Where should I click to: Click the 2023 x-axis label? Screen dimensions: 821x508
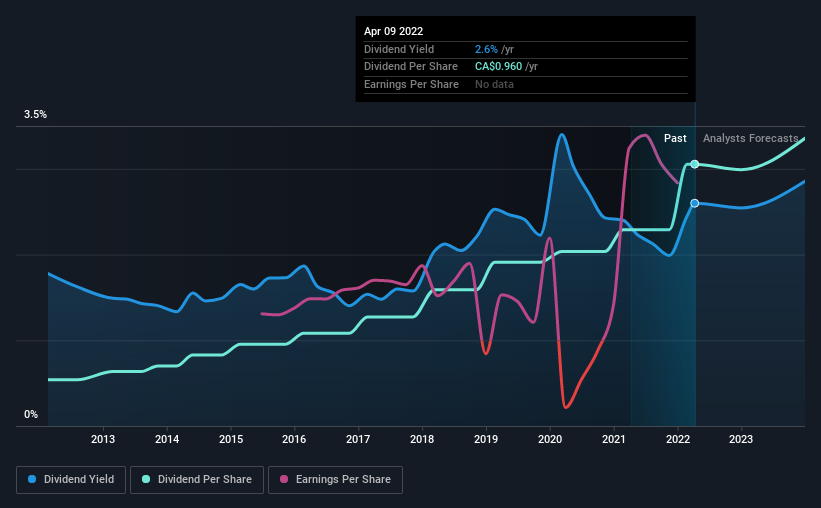point(741,439)
